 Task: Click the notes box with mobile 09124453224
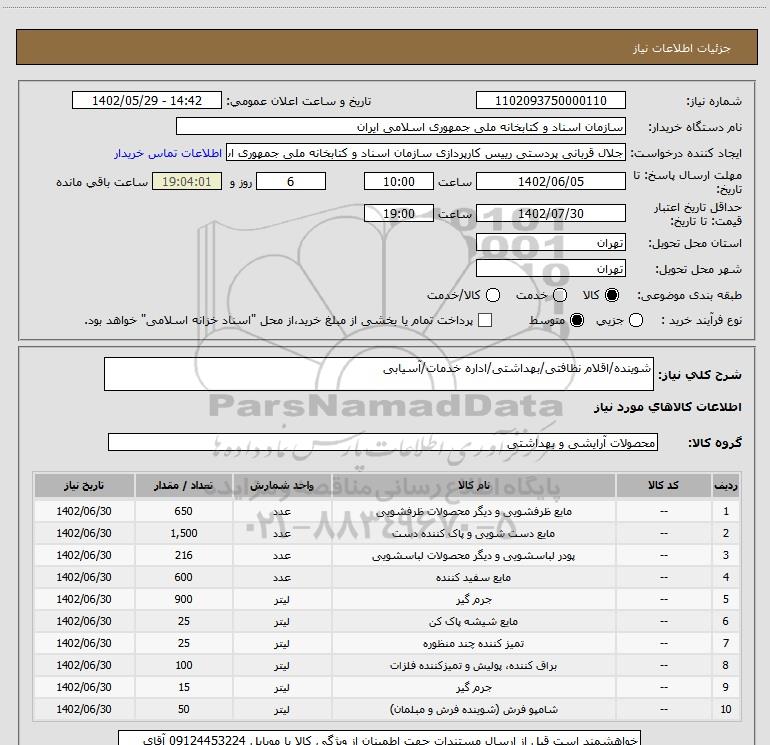379,738
